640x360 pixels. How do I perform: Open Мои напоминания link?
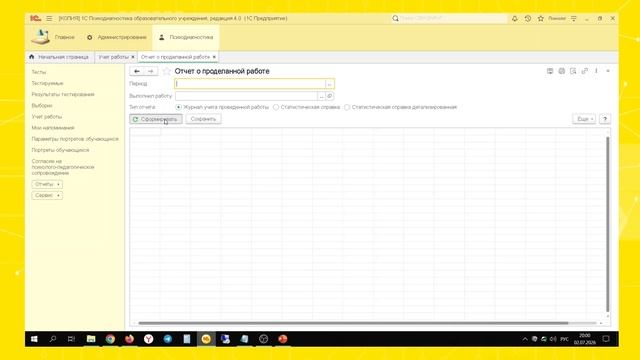[53, 128]
